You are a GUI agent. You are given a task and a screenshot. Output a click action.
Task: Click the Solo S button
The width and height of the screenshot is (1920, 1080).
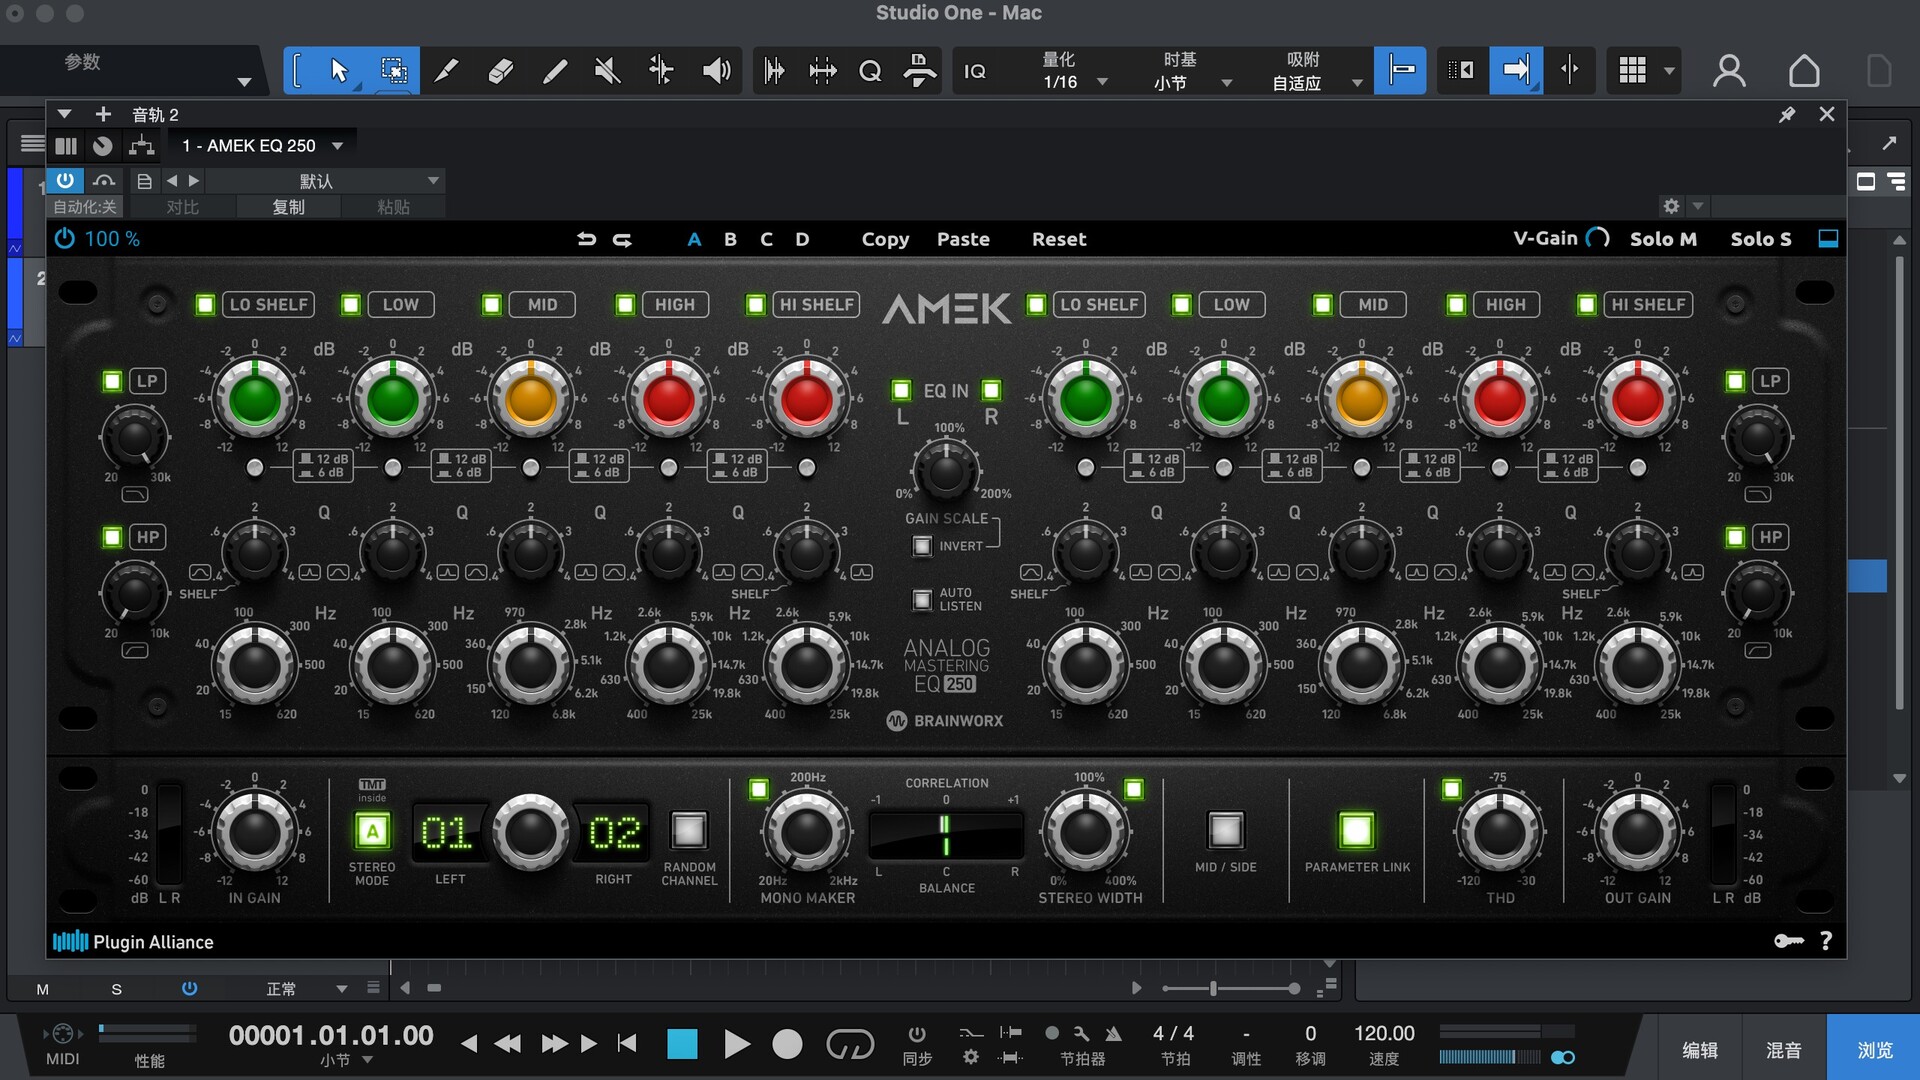1761,239
